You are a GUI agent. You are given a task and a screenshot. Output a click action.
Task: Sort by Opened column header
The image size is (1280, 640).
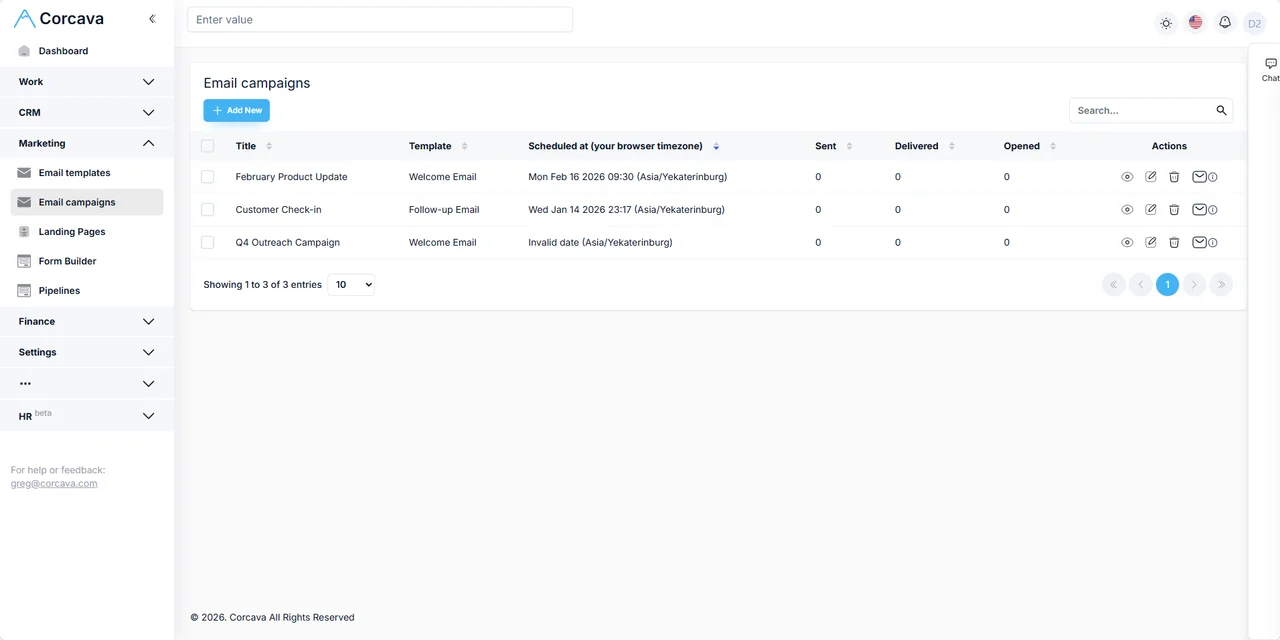tap(1030, 146)
